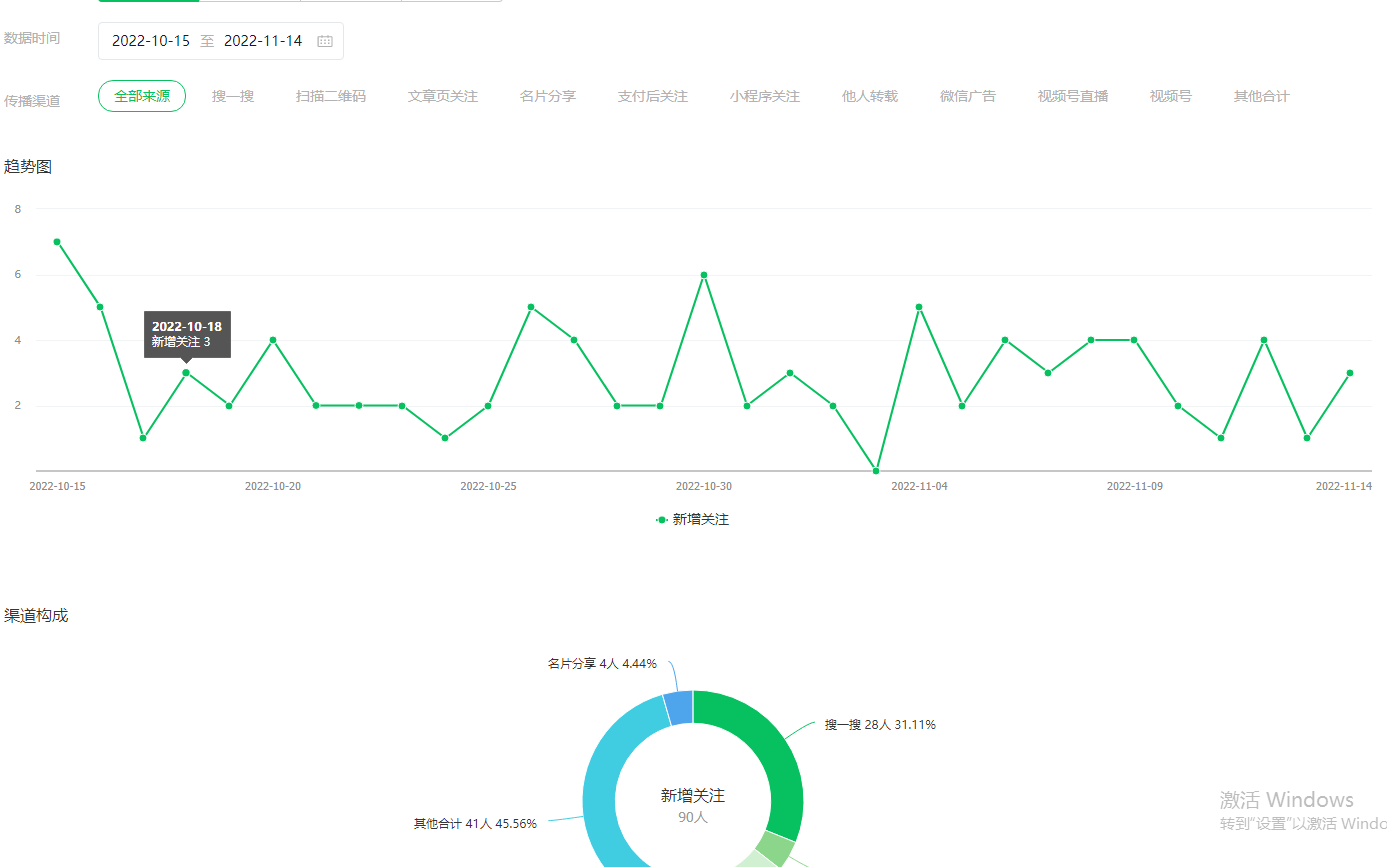
Task: Open the start date 2022-10-15 picker
Action: [x=151, y=41]
